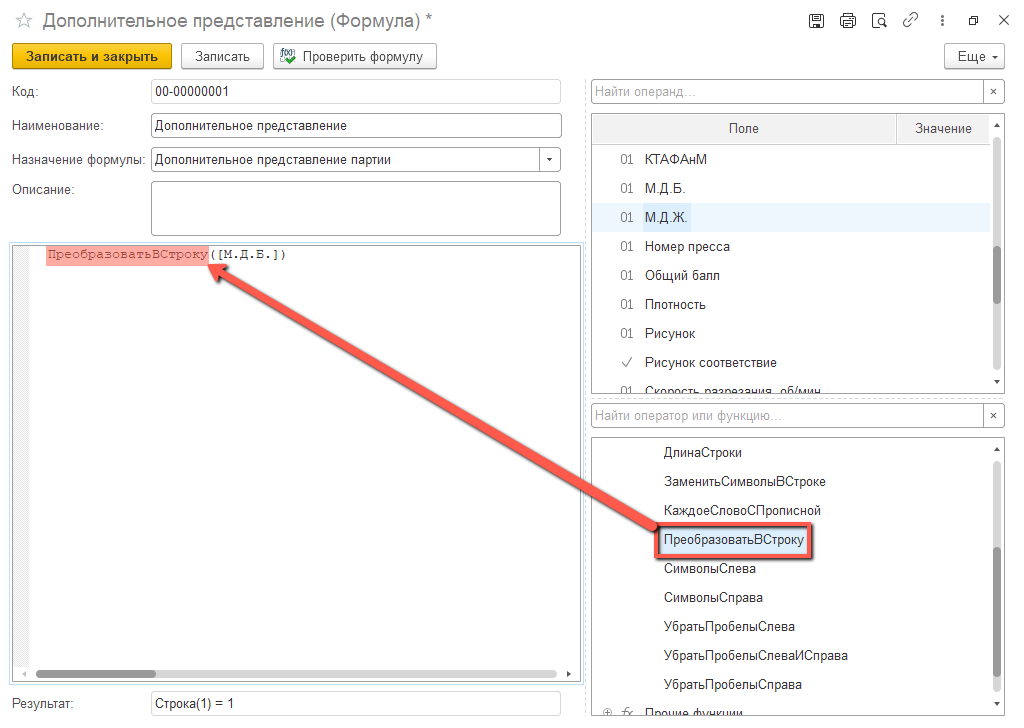1024x728 pixels.
Task: Click the printer icon
Action: [848, 20]
